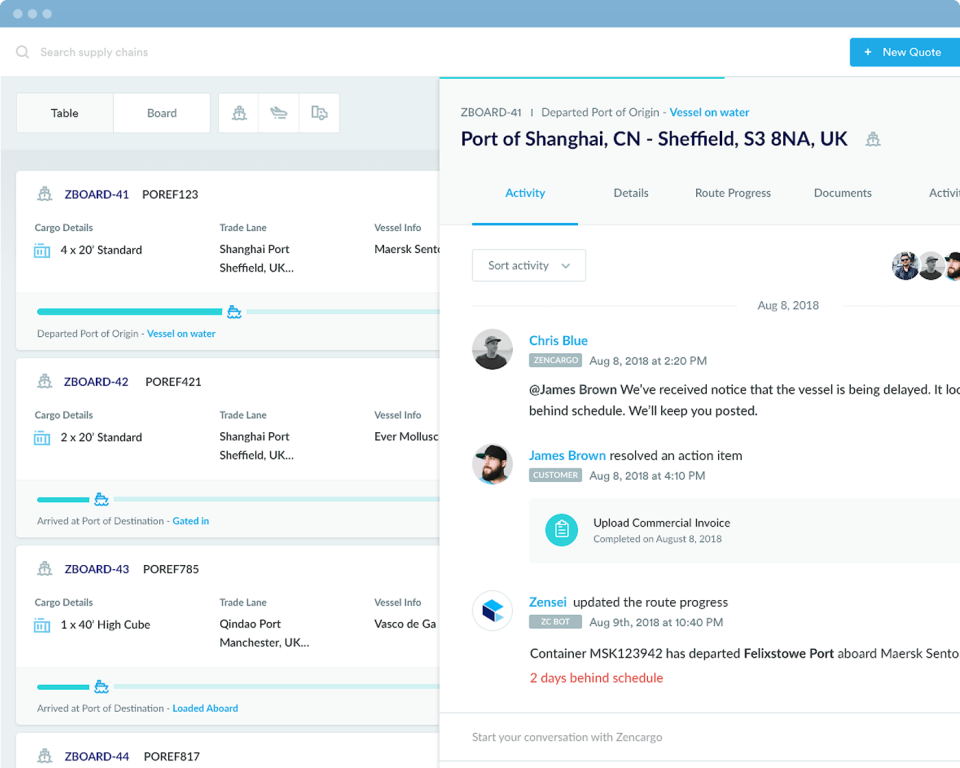Image resolution: width=960 pixels, height=768 pixels.
Task: Filter by air freight plane icon
Action: click(x=279, y=113)
